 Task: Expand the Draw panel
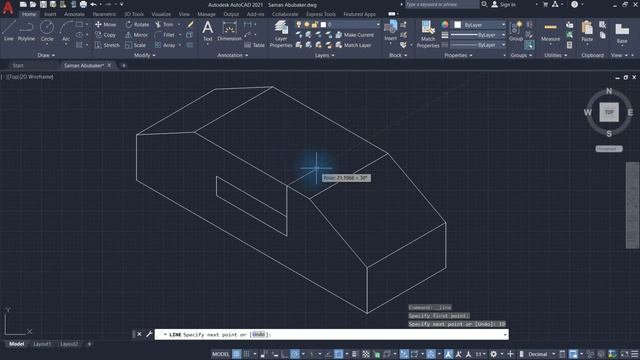point(46,55)
